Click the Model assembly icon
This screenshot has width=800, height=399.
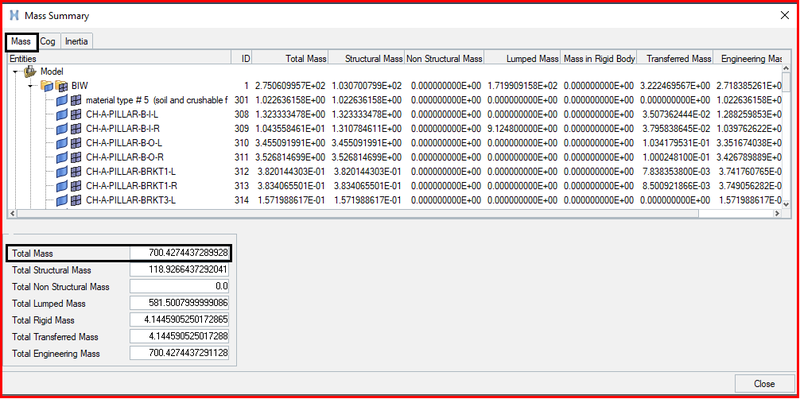pos(31,72)
